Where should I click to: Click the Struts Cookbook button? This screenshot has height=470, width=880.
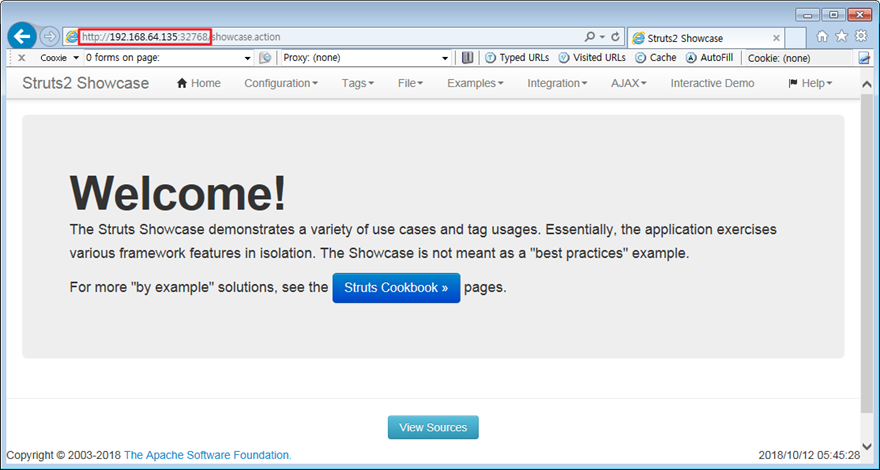point(396,288)
